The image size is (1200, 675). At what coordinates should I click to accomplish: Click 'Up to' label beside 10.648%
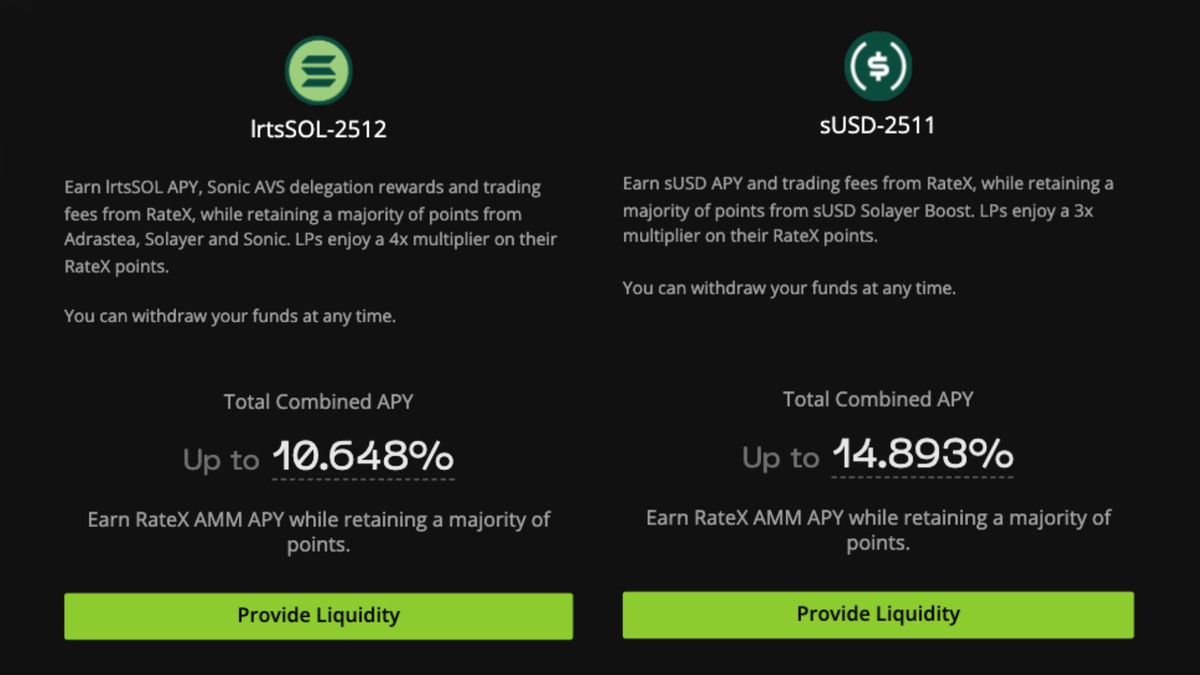221,460
